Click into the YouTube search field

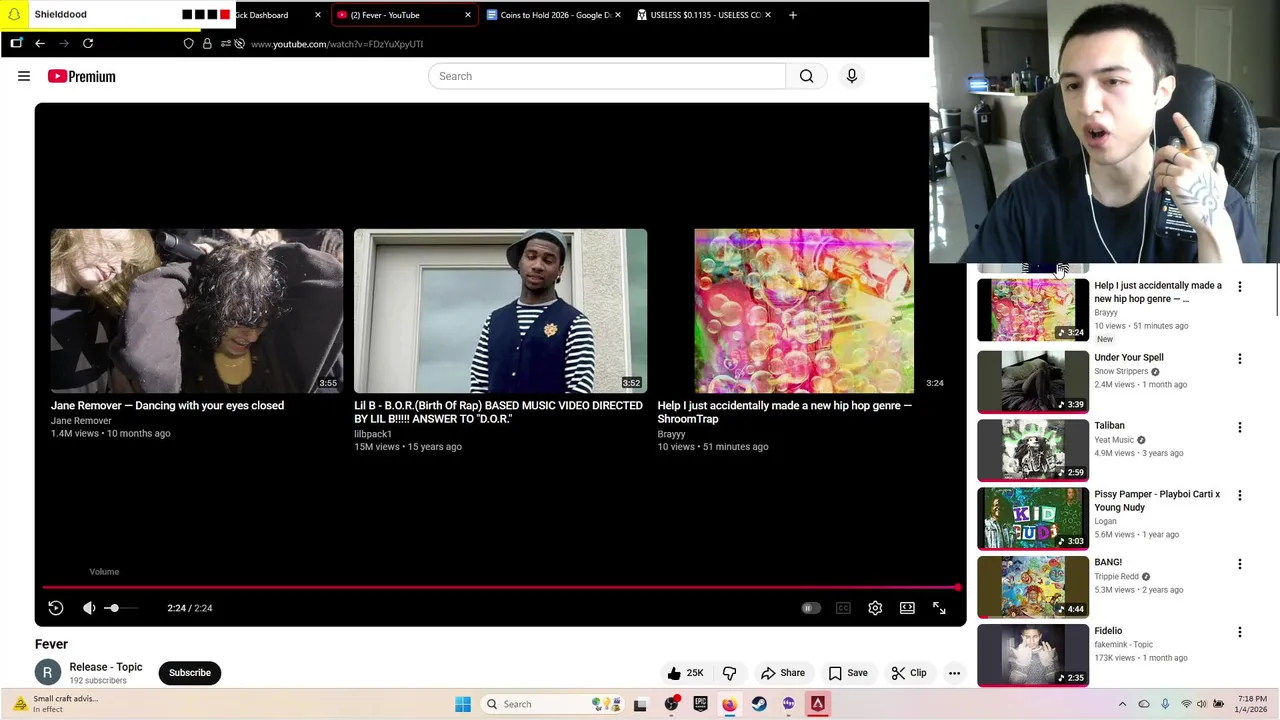[x=607, y=76]
